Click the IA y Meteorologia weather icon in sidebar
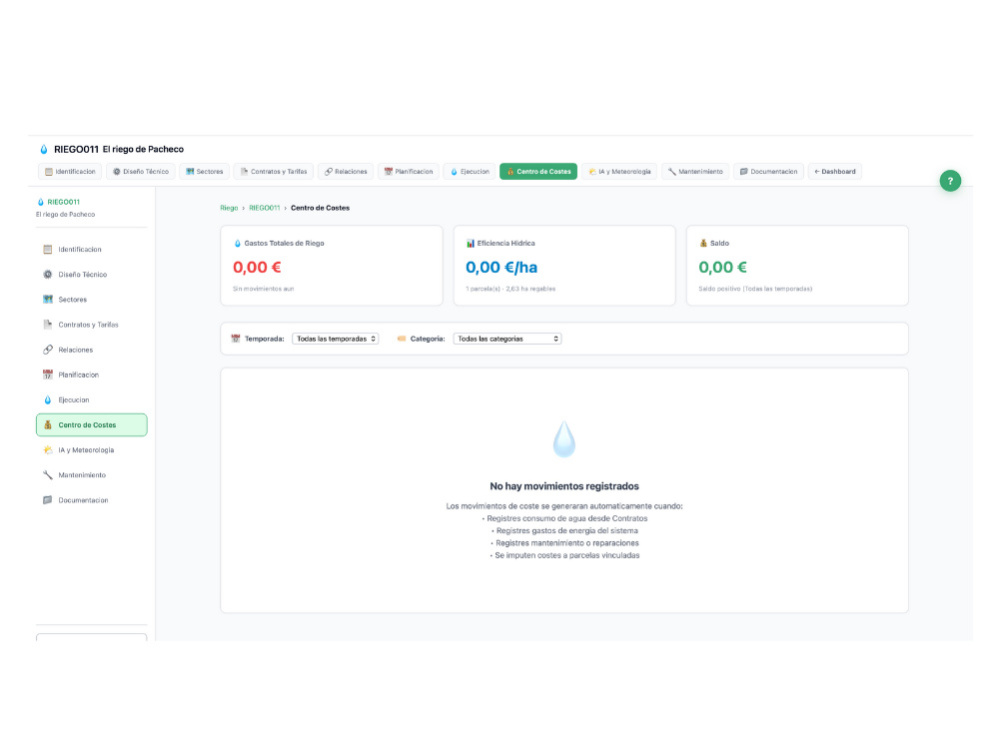 click(x=48, y=450)
